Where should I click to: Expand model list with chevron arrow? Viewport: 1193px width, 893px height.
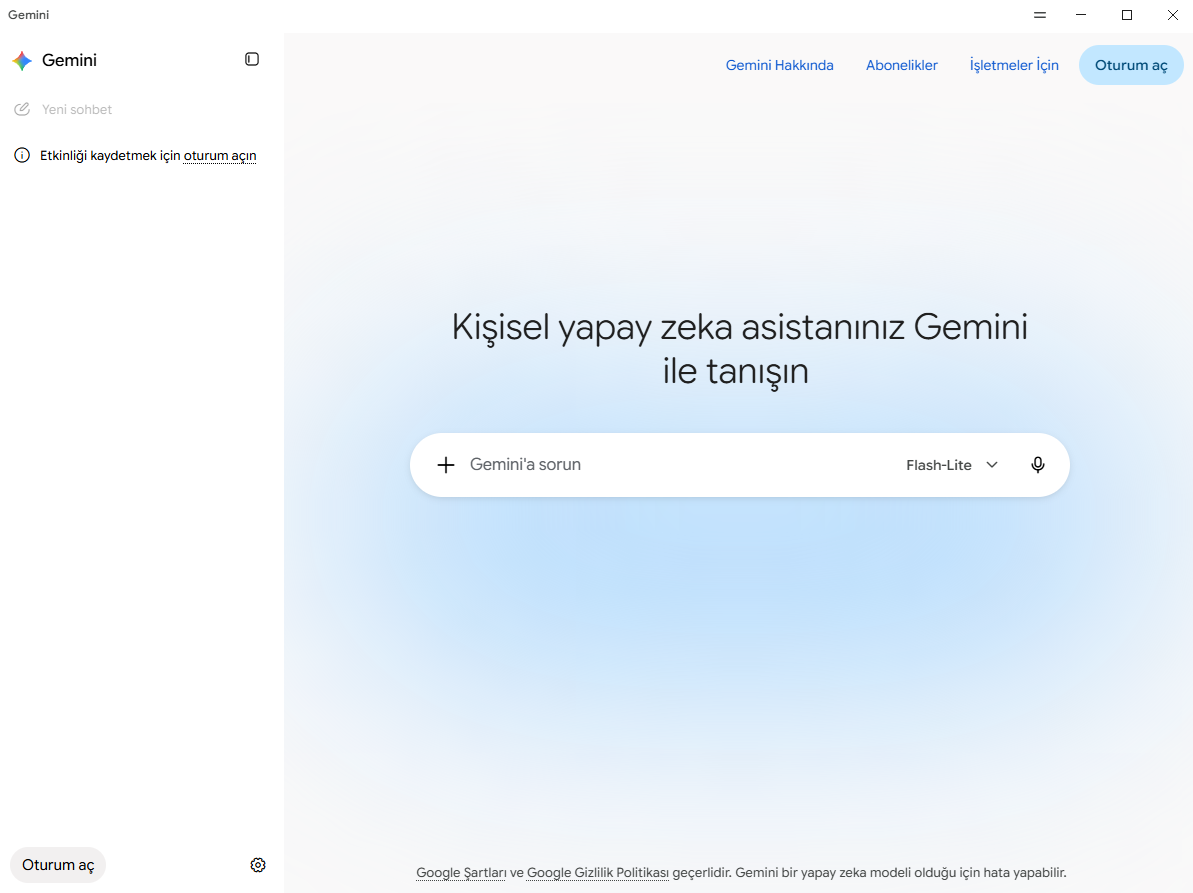992,465
